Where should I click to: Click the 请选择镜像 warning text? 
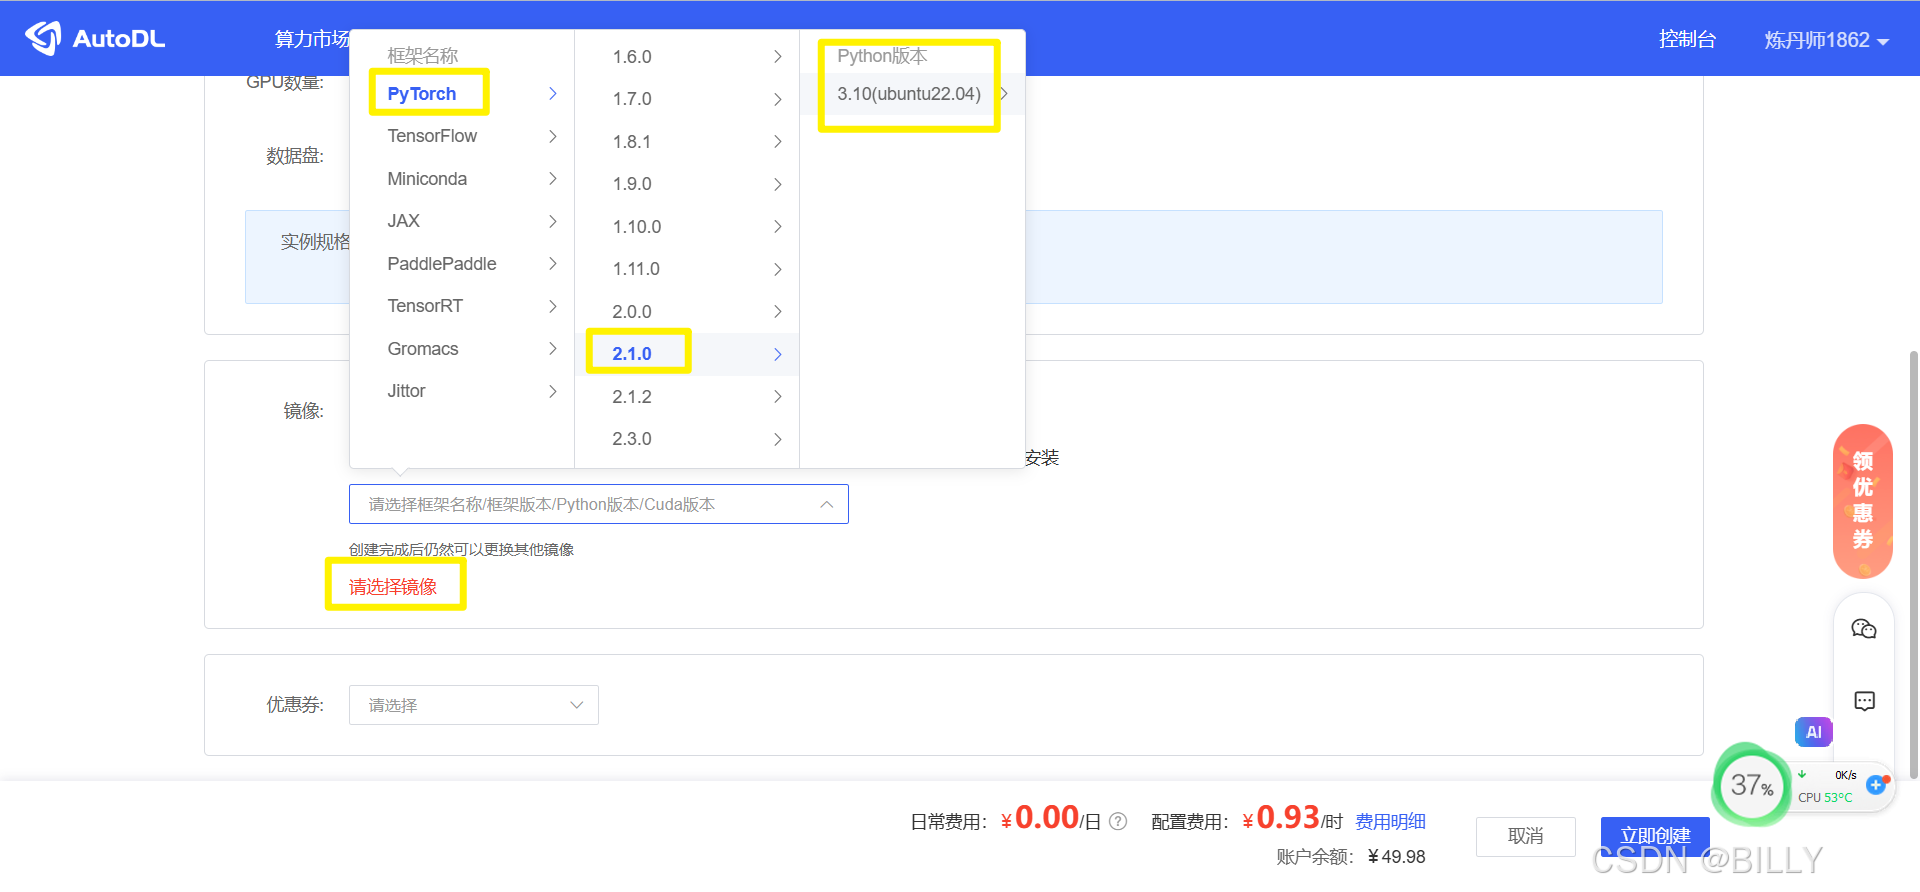[x=393, y=587]
